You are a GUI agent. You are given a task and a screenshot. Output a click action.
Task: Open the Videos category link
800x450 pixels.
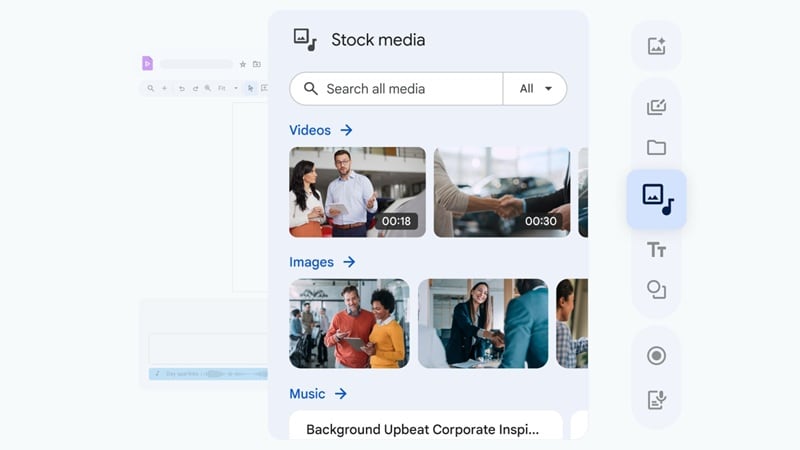(310, 130)
